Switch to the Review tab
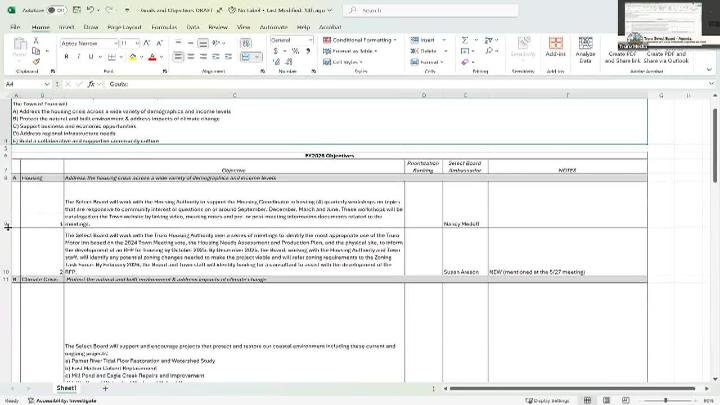 point(218,27)
